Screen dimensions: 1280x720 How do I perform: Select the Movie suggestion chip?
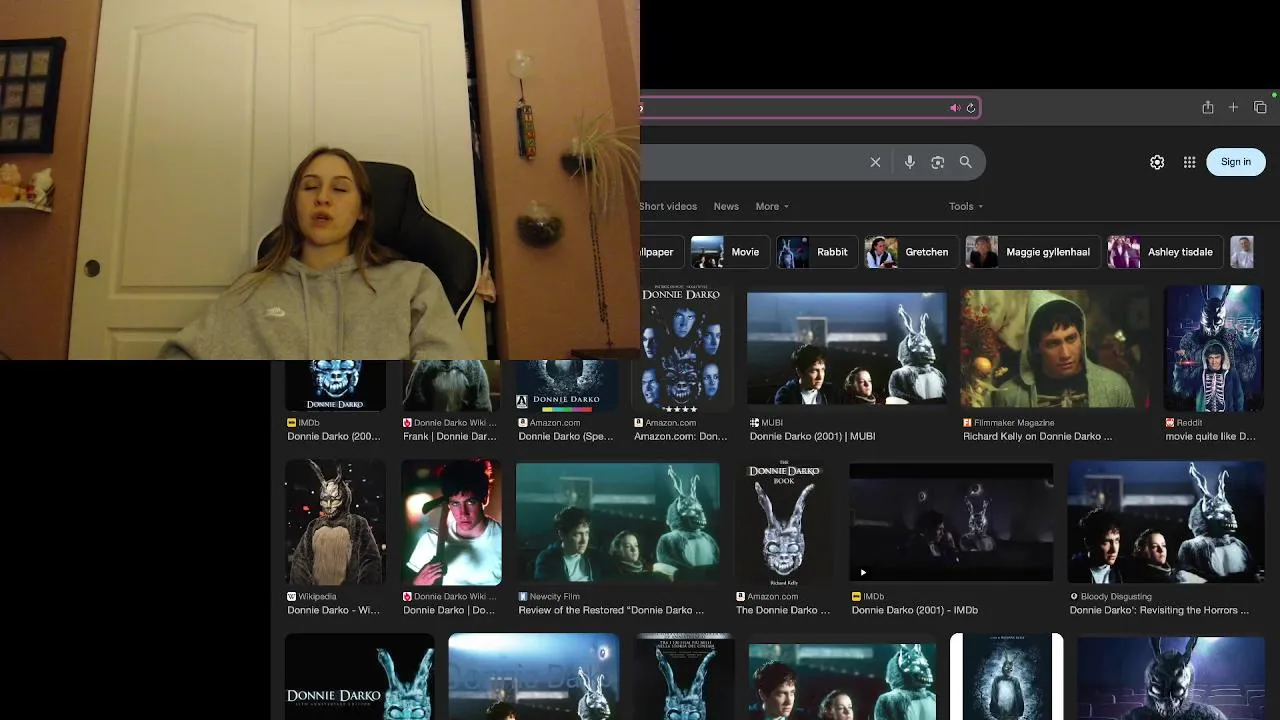click(729, 252)
